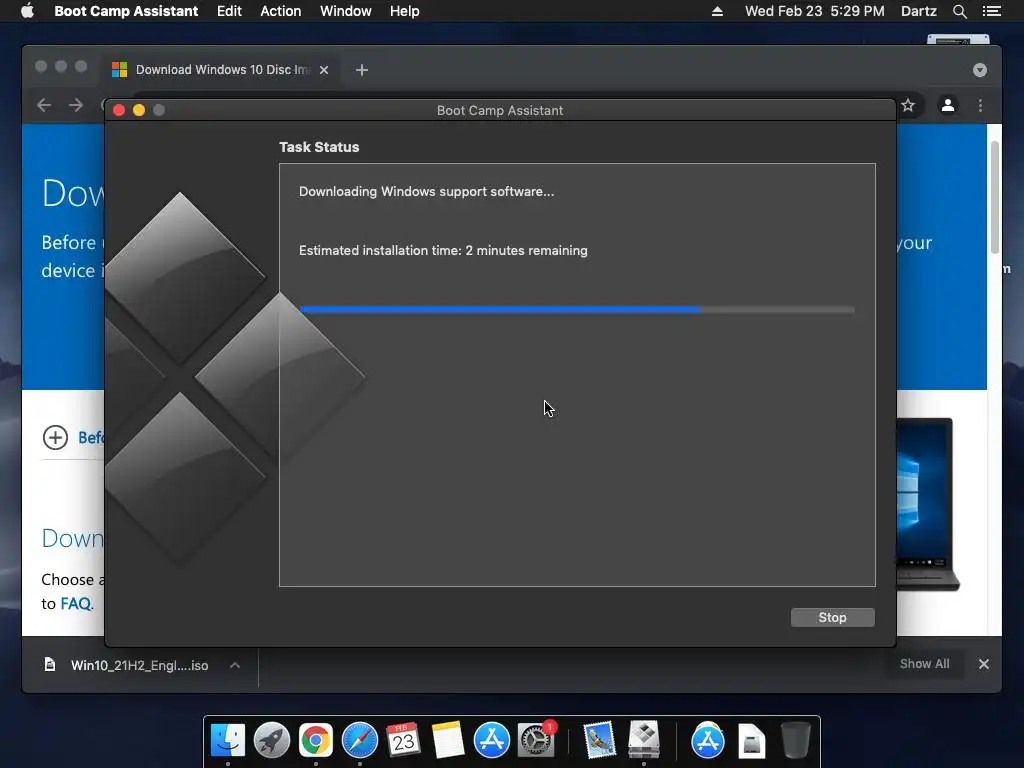Open Finder from the Dock

pyautogui.click(x=227, y=740)
